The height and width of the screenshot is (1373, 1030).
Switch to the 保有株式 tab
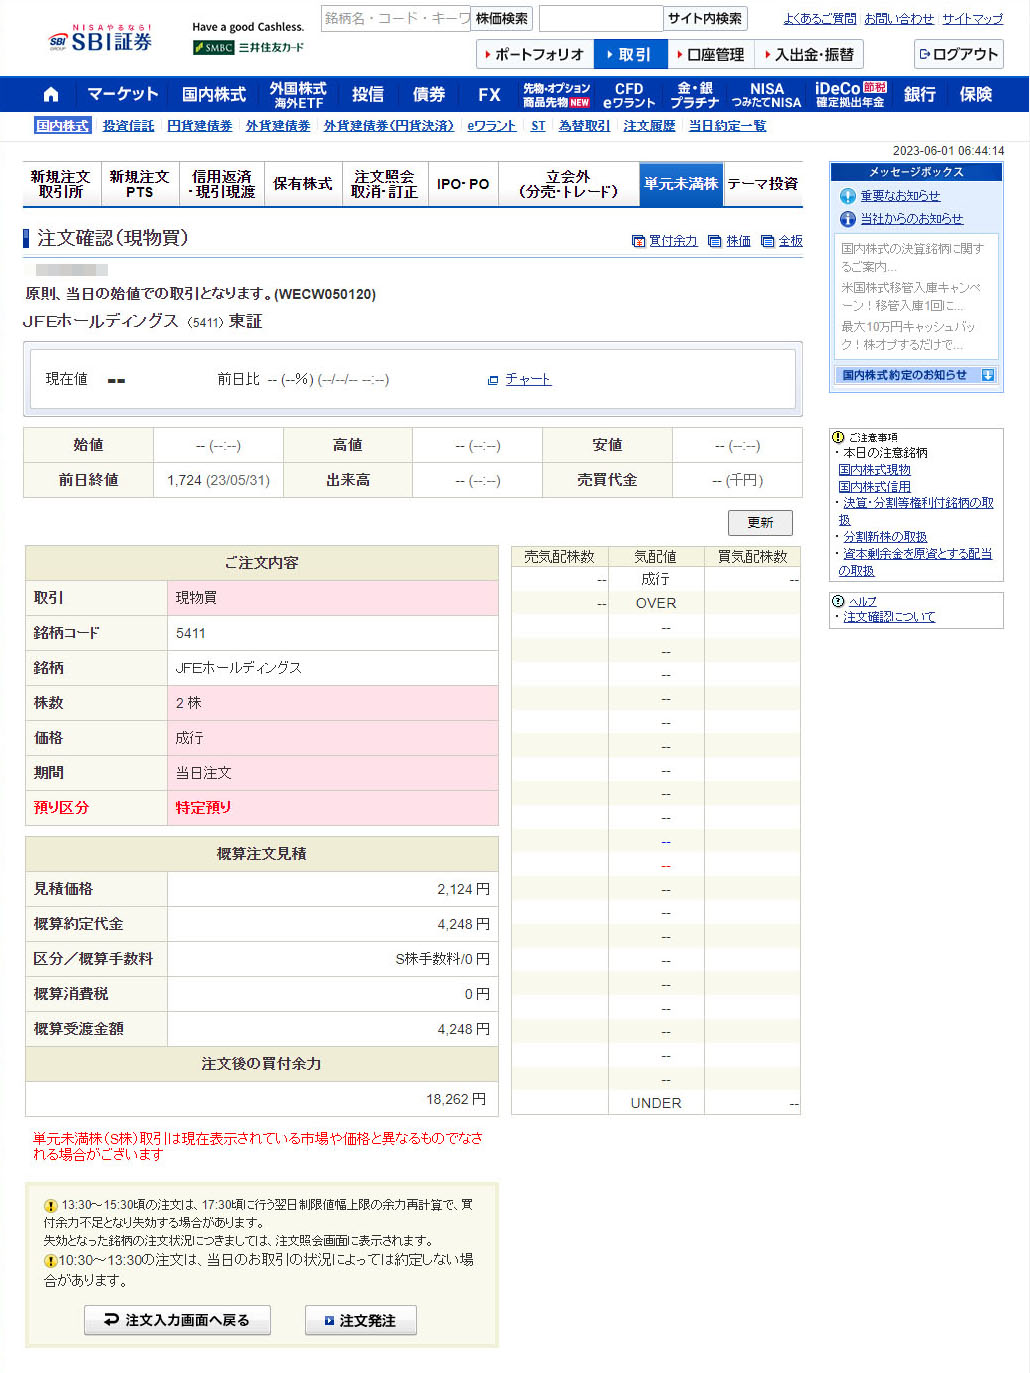303,184
